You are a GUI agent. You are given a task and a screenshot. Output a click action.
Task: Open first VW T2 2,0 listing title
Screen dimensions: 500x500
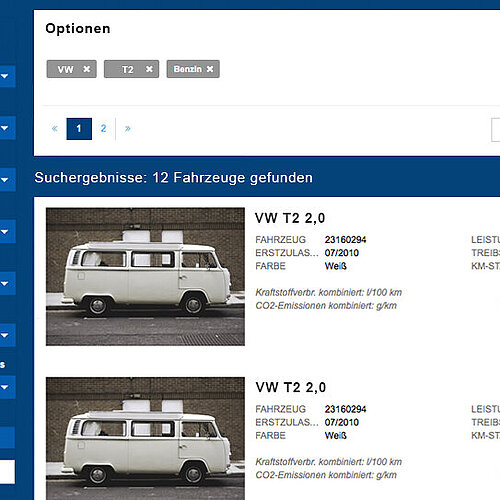290,218
